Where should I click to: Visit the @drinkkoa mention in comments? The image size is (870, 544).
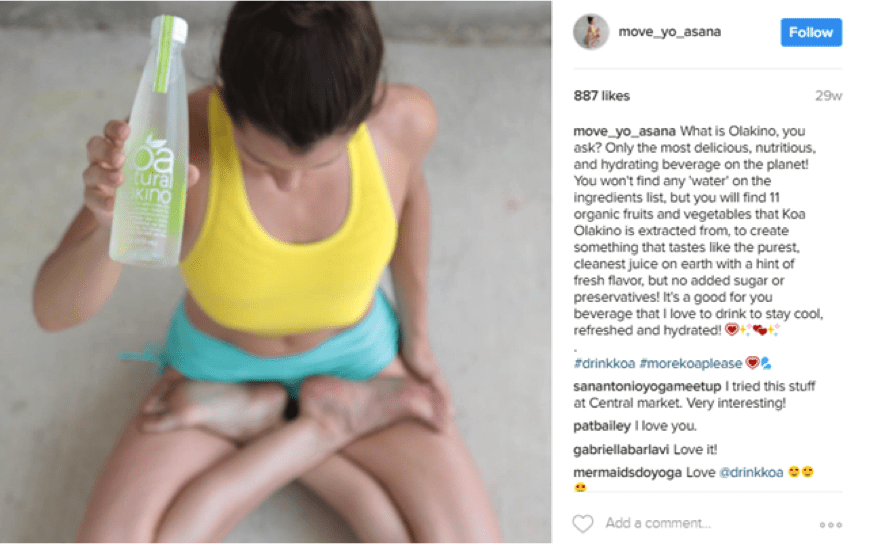[x=751, y=472]
